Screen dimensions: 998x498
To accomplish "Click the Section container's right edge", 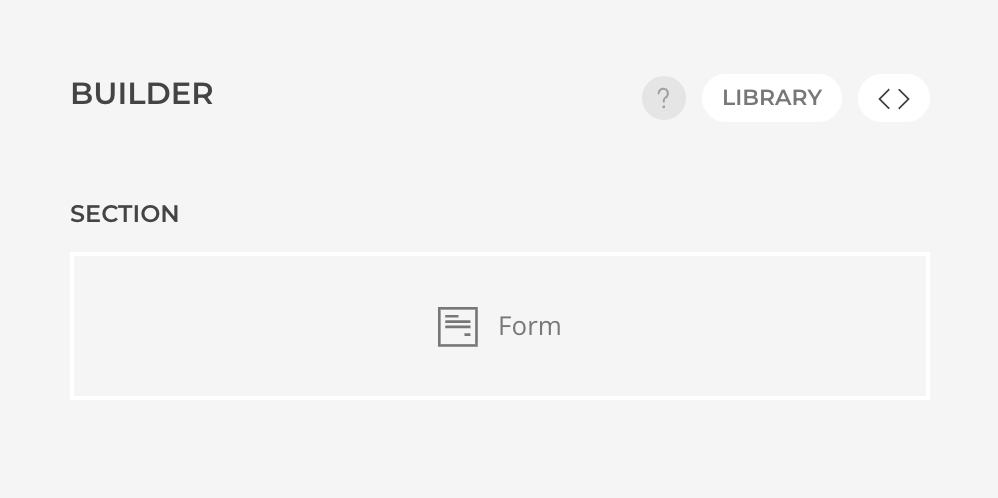I will (x=927, y=326).
